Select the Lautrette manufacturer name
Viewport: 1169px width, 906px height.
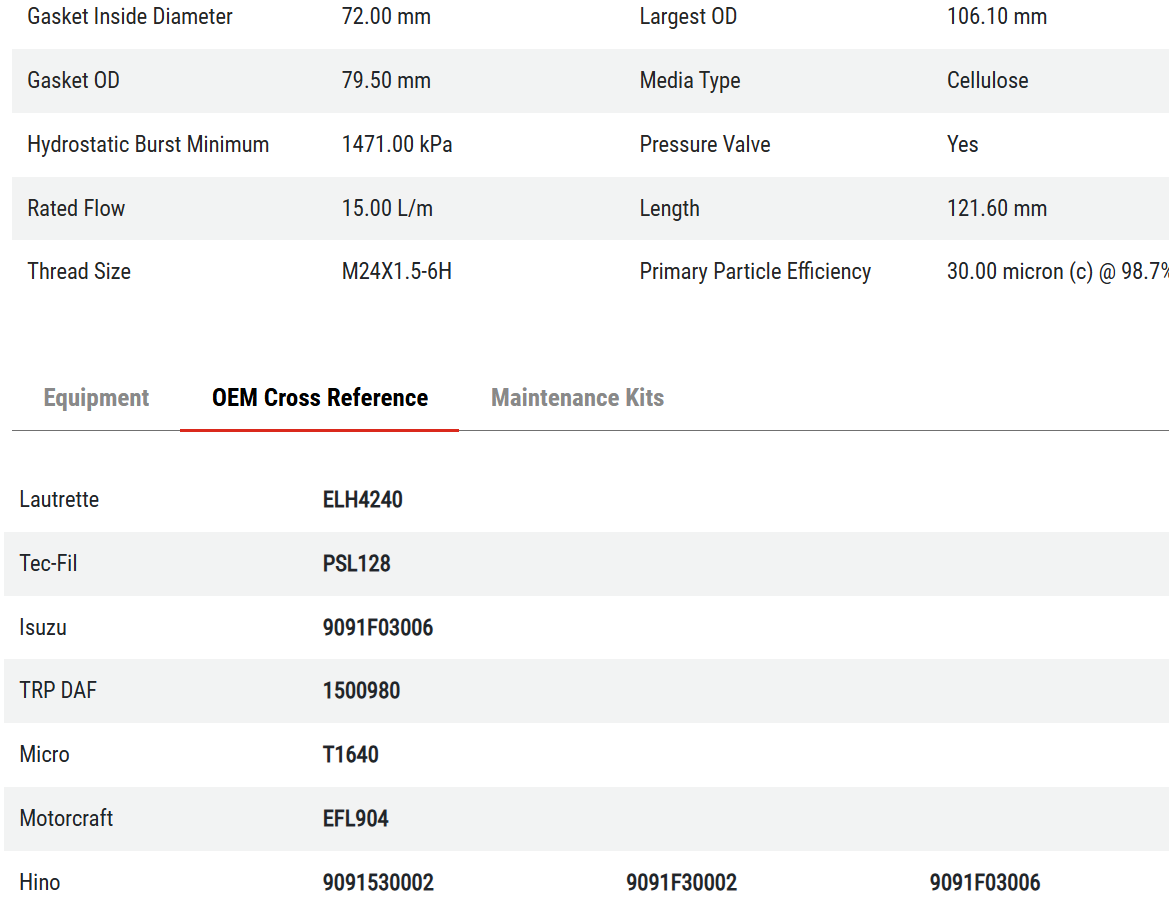point(59,500)
